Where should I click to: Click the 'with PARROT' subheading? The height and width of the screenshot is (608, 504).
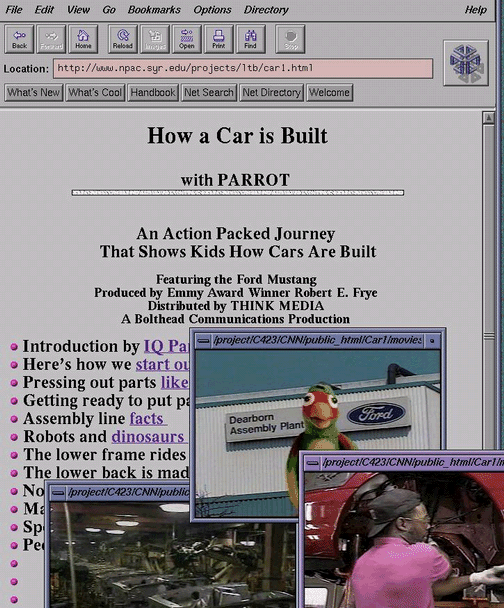(235, 180)
